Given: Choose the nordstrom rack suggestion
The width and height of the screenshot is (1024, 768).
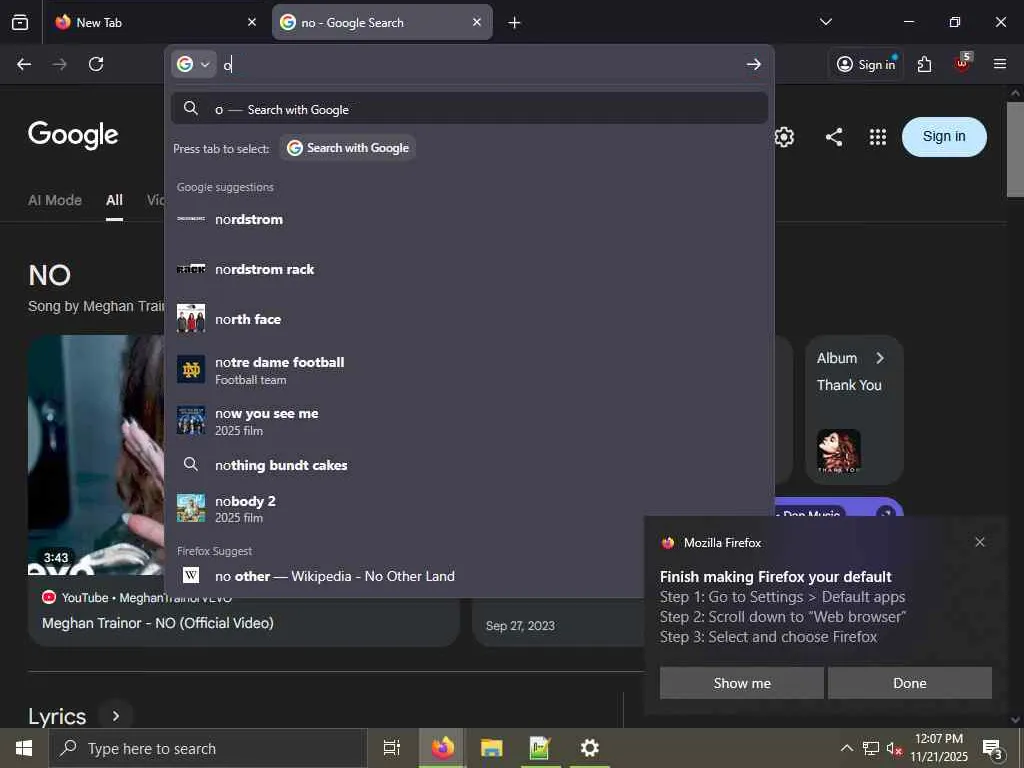Looking at the screenshot, I should (469, 269).
